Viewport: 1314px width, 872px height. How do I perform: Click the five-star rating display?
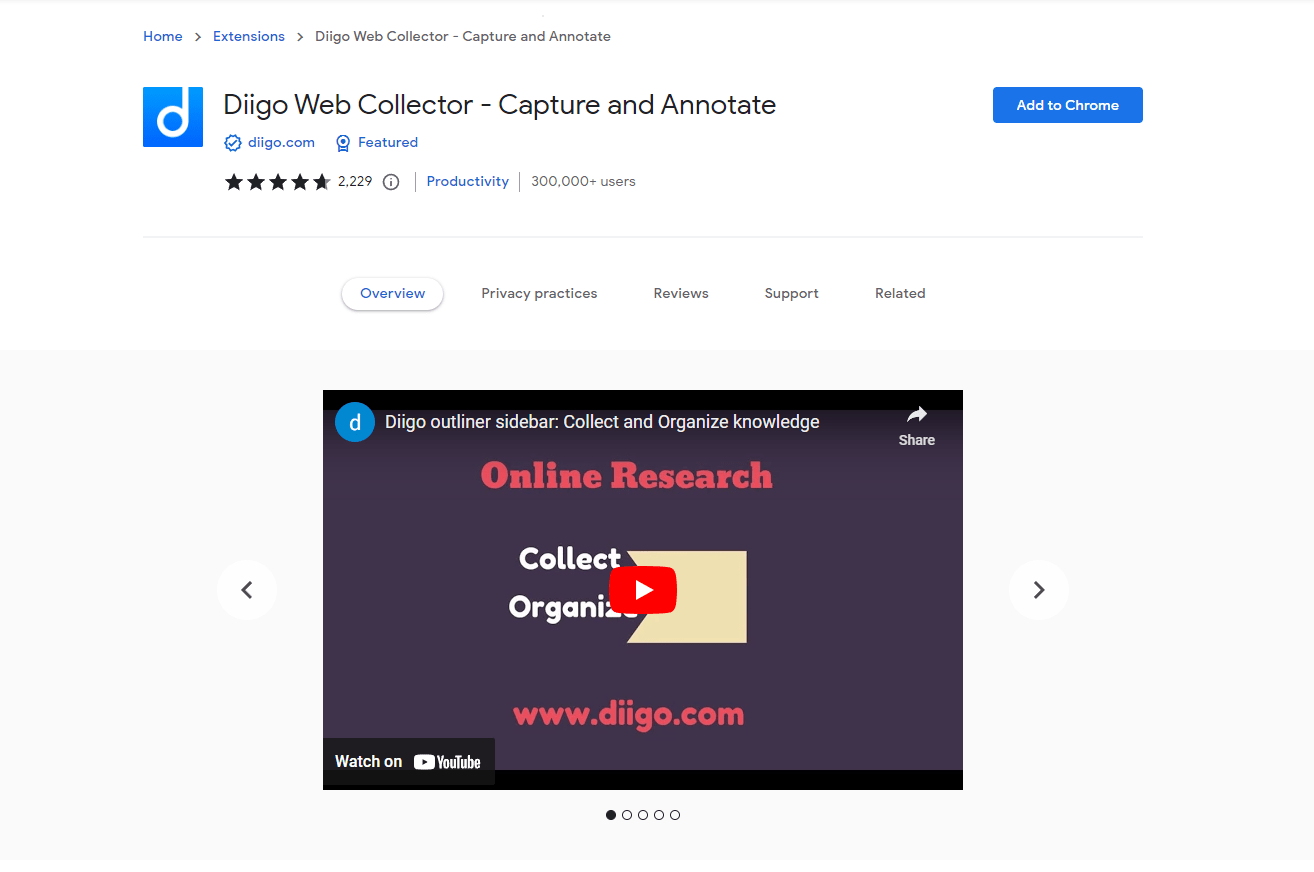coord(277,181)
